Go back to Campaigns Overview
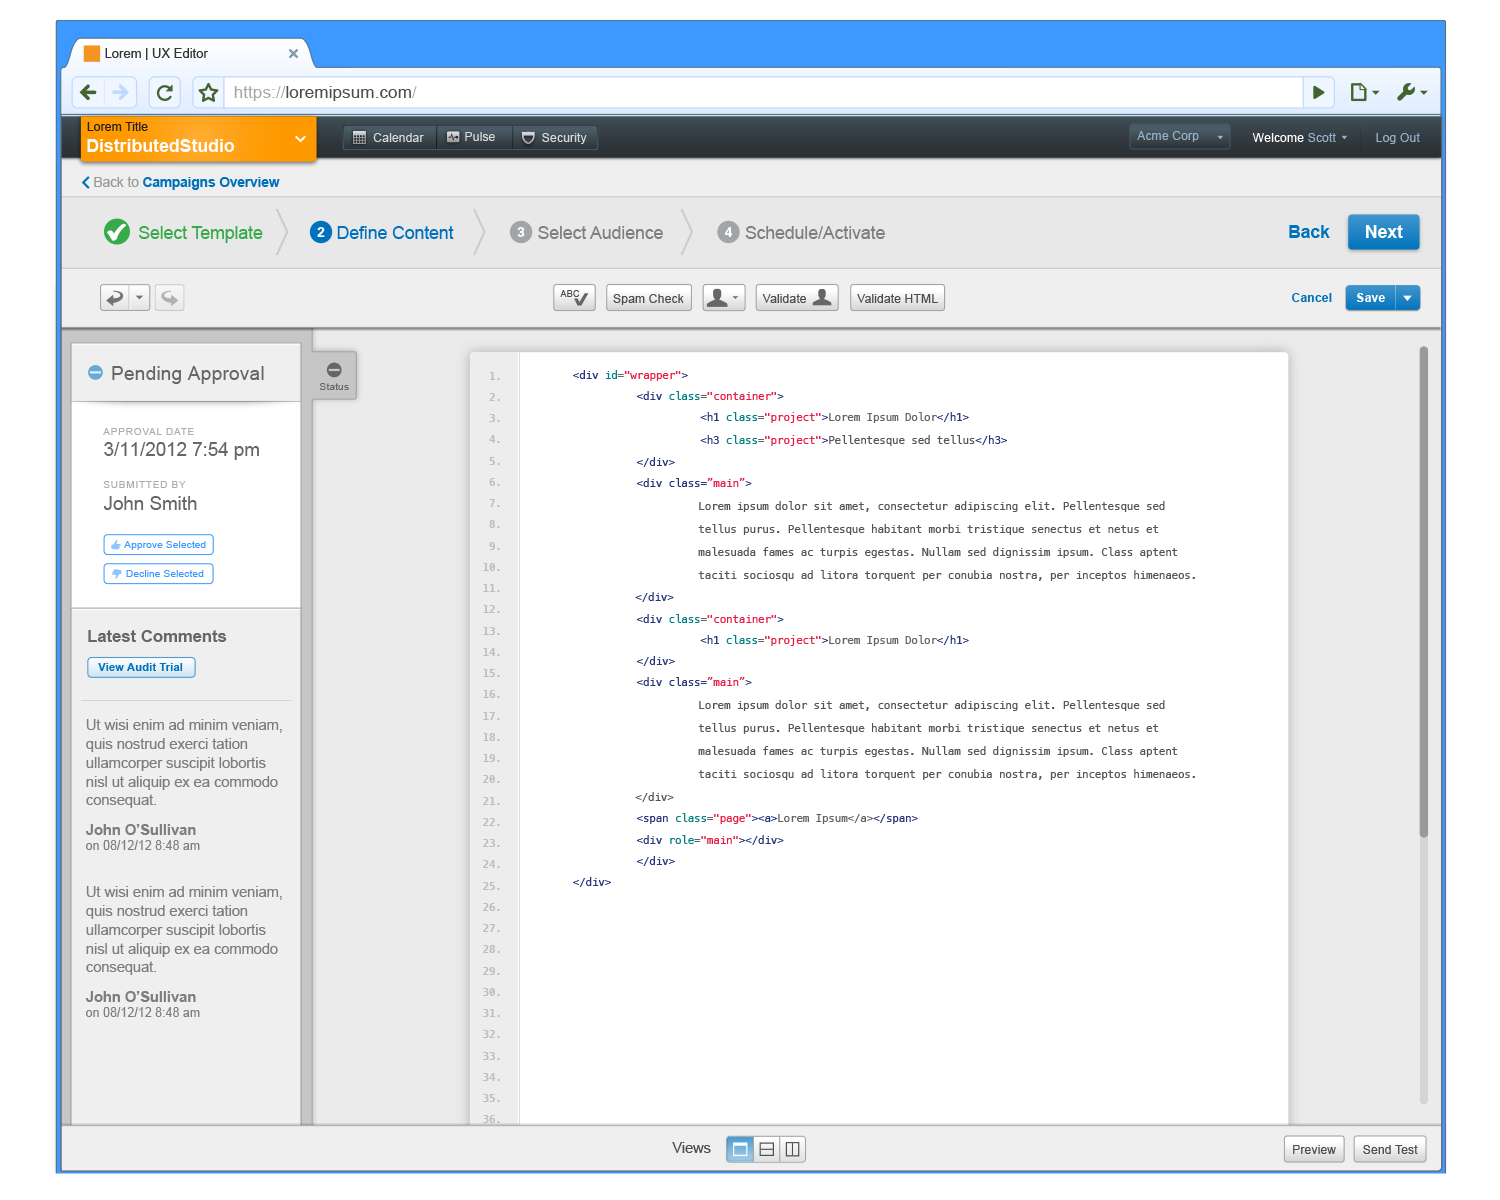This screenshot has width=1500, height=1200. point(180,182)
